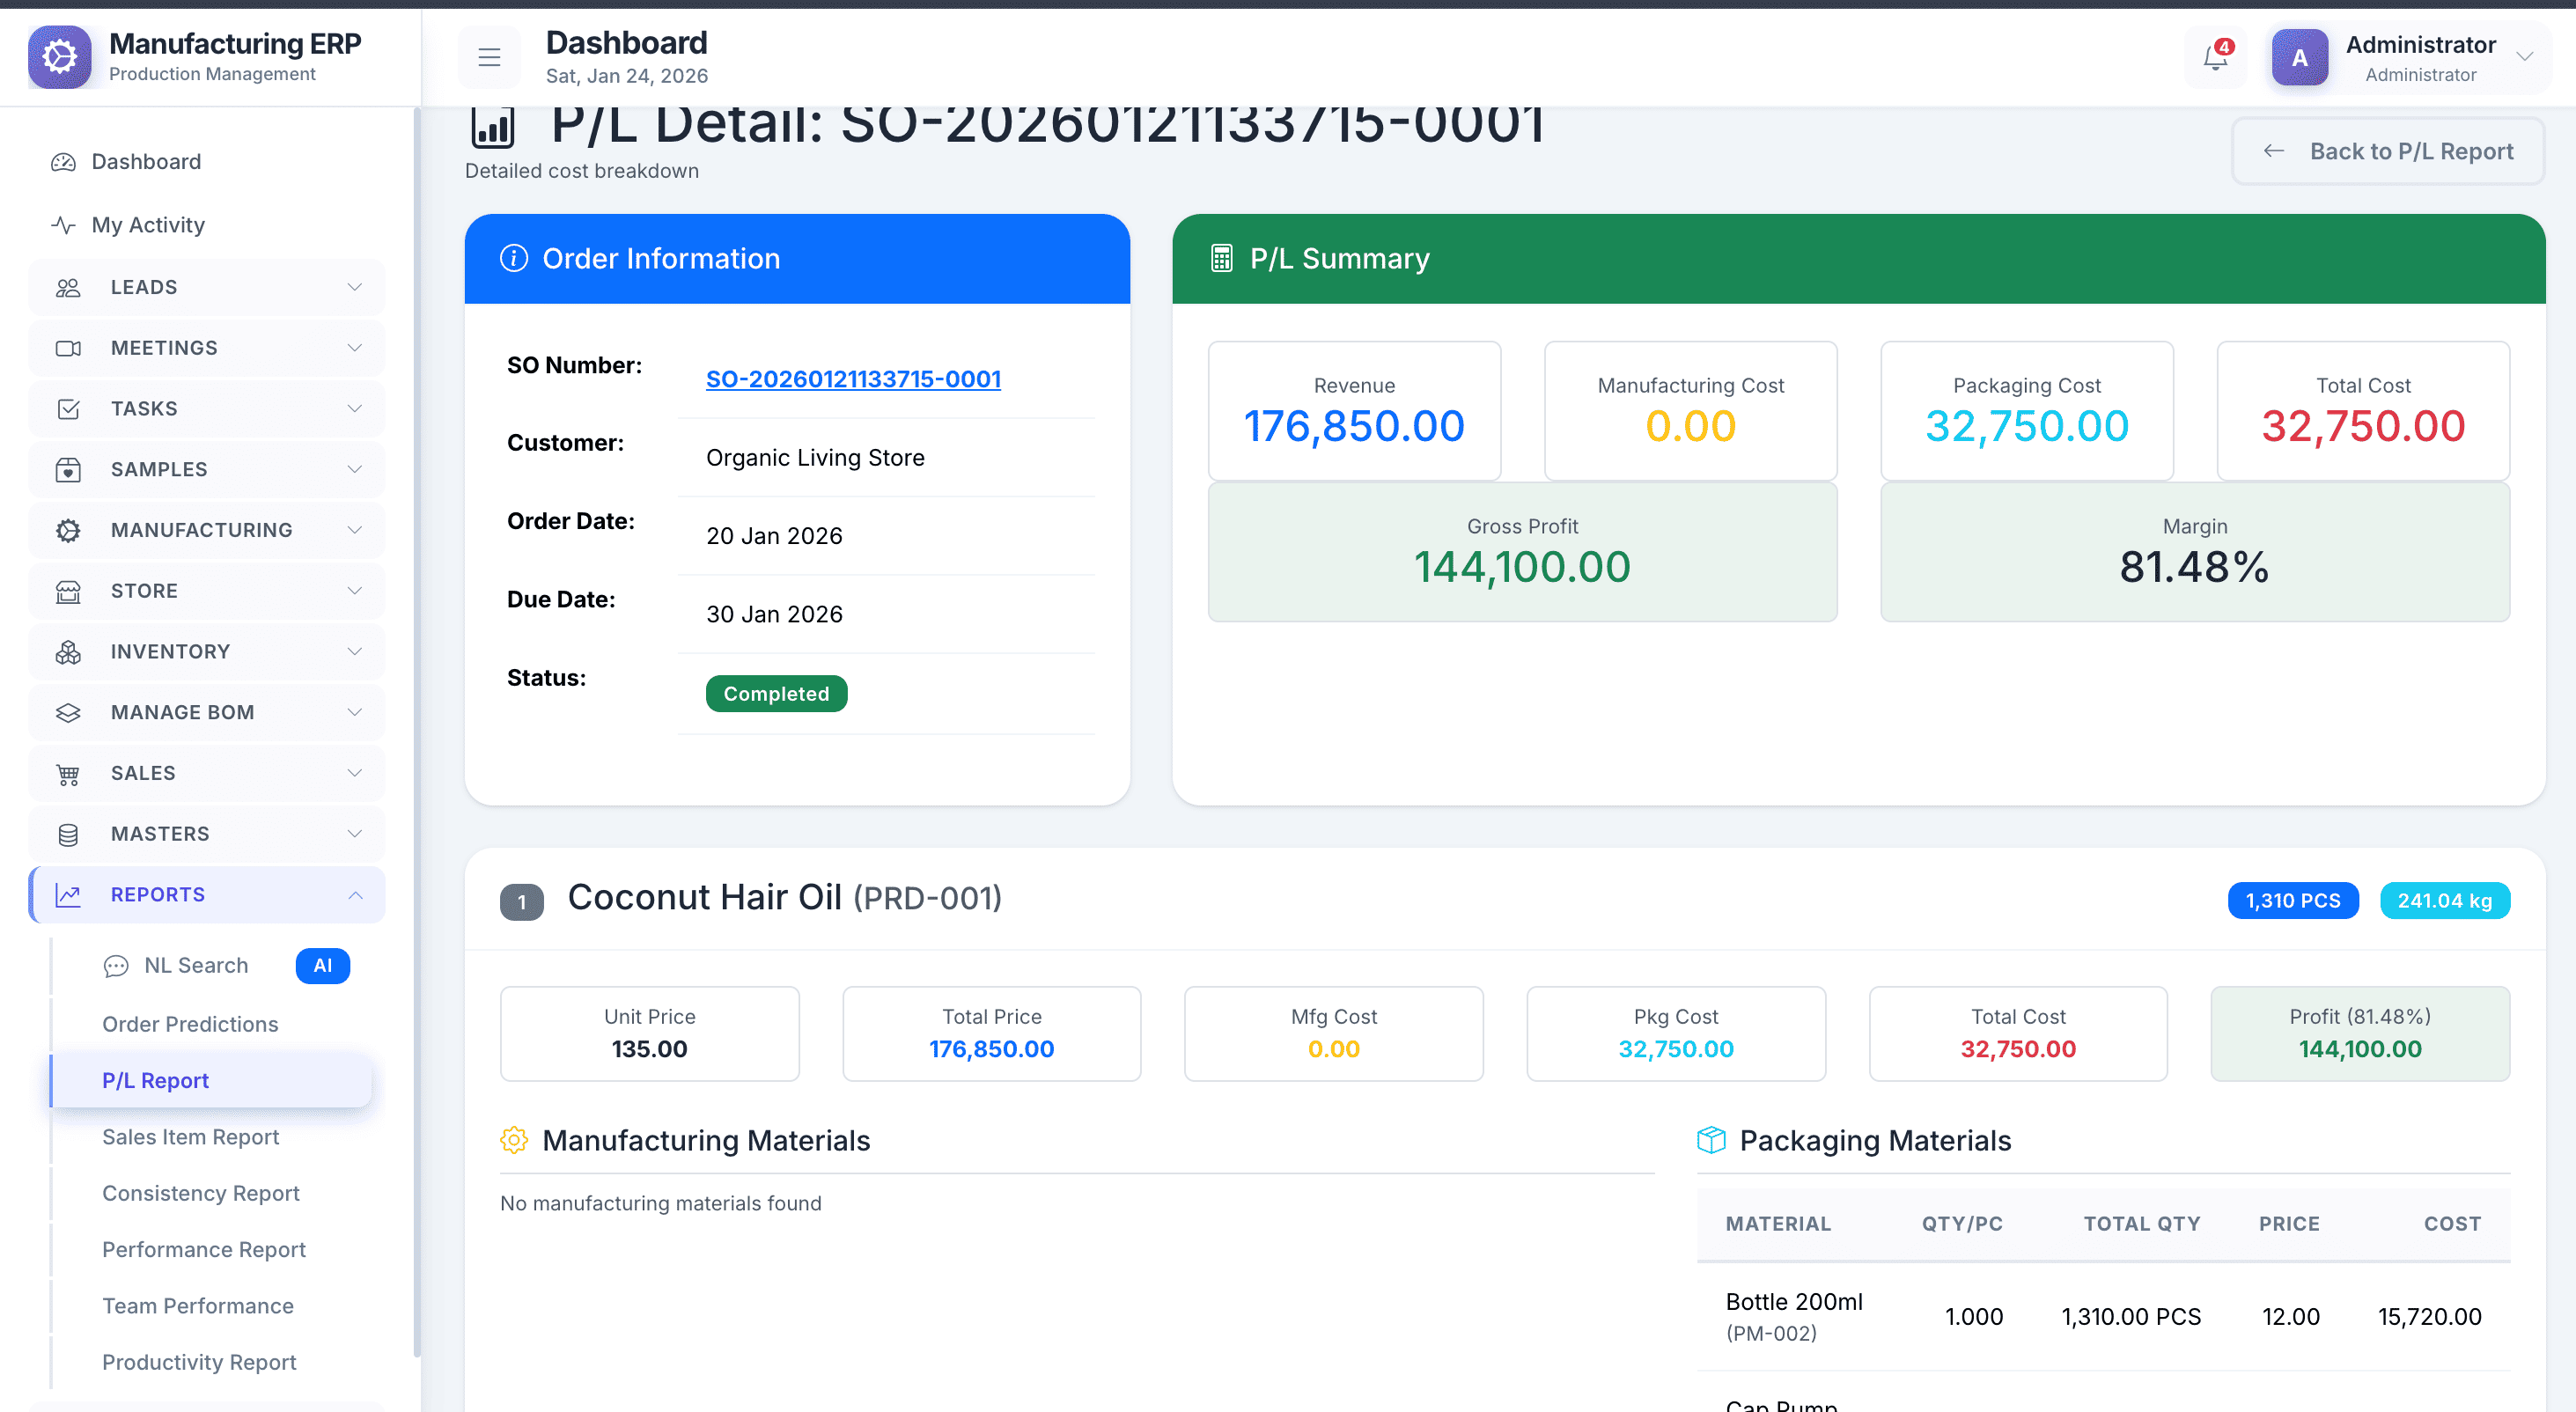
Task: Click the Store shopfront icon
Action: pyautogui.click(x=68, y=591)
